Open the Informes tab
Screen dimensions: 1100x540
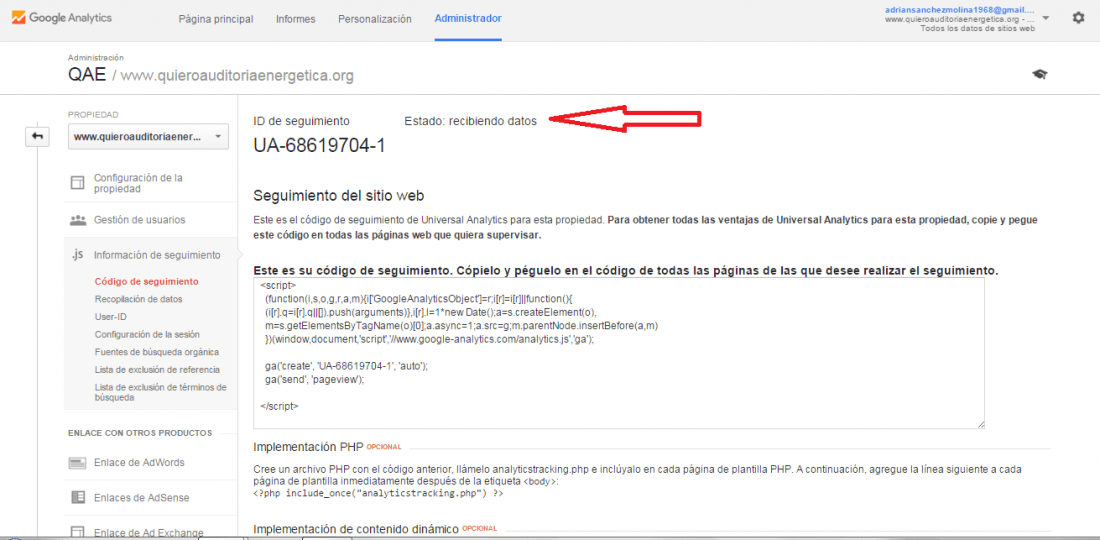[x=295, y=19]
